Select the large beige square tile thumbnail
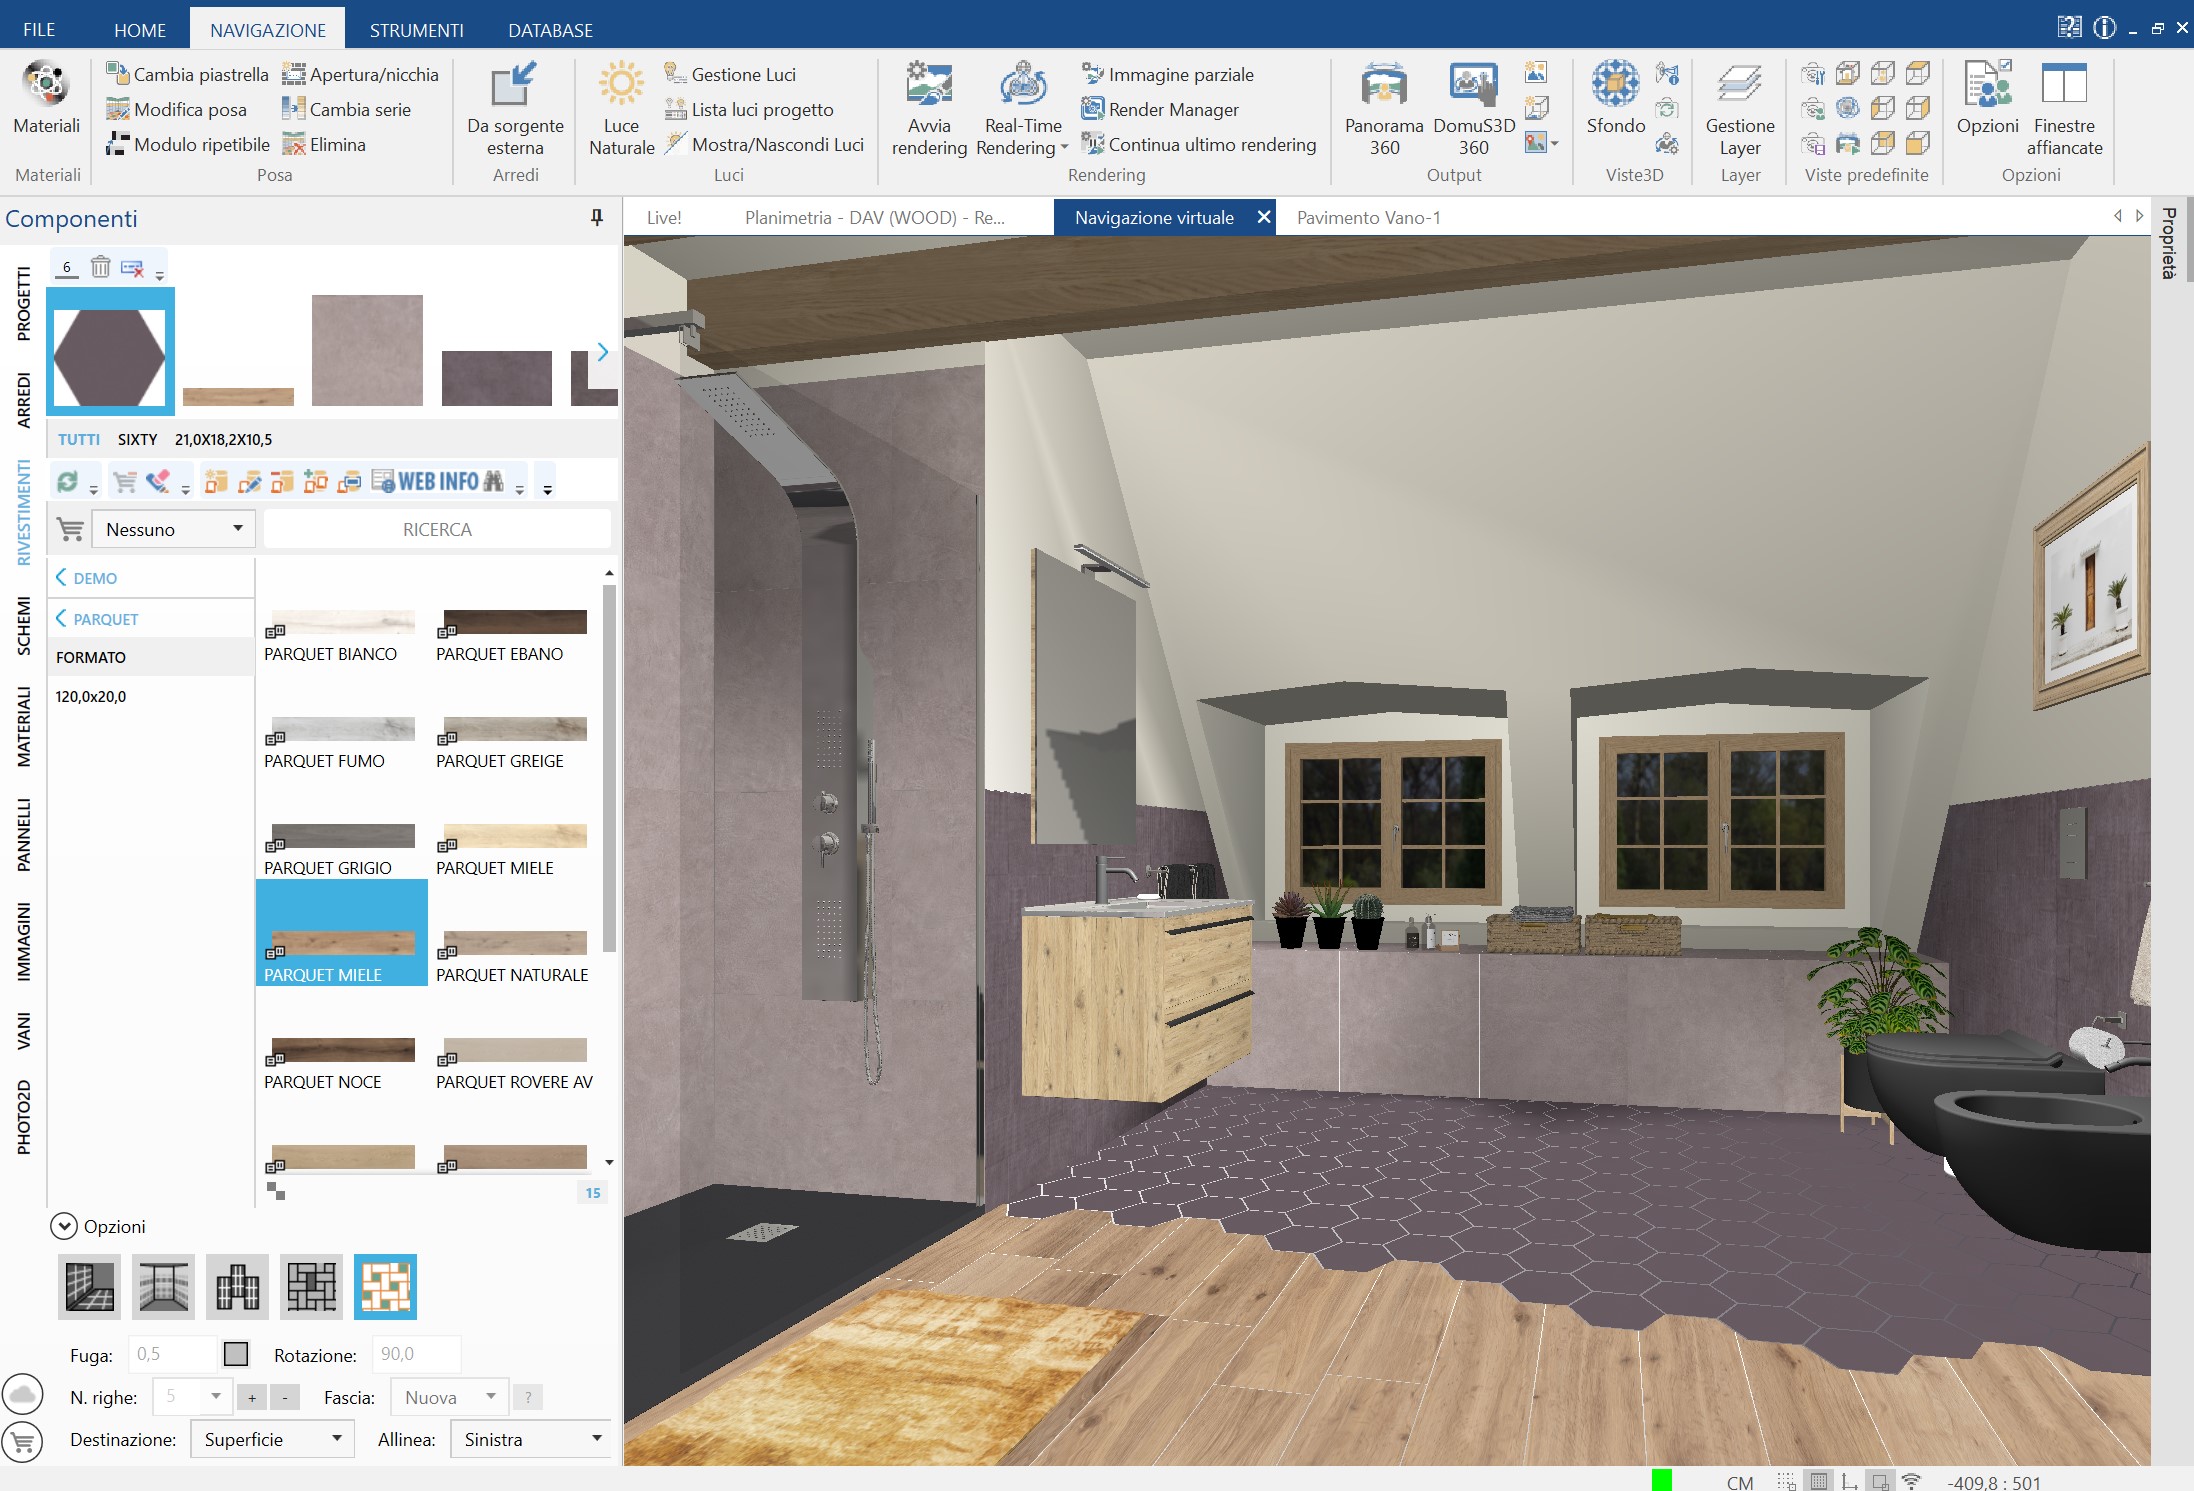The height and width of the screenshot is (1491, 2194). pos(367,350)
